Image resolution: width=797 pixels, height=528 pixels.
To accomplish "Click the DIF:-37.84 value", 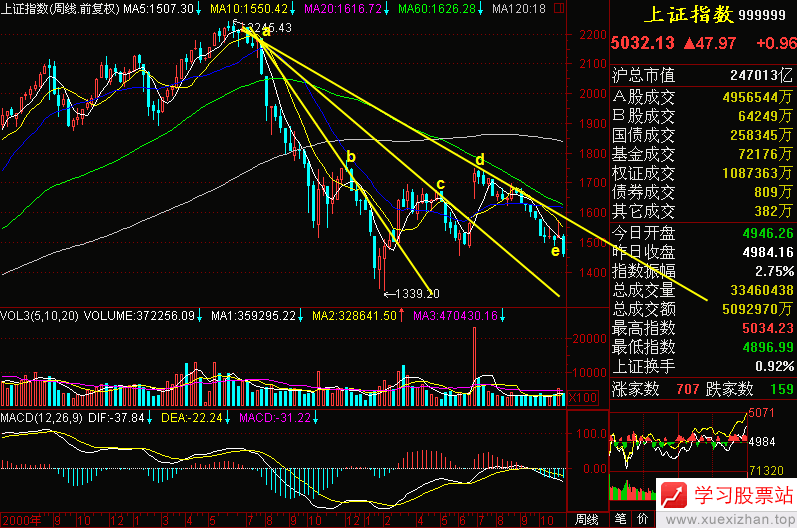I will click(x=116, y=418).
